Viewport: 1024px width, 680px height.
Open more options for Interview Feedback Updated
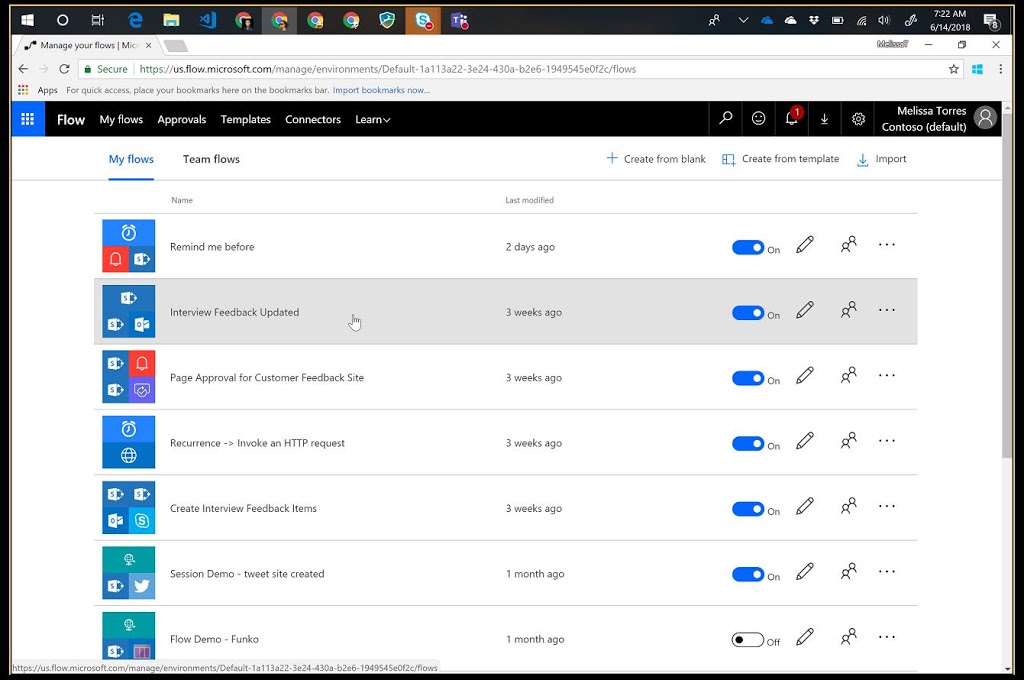click(x=887, y=310)
